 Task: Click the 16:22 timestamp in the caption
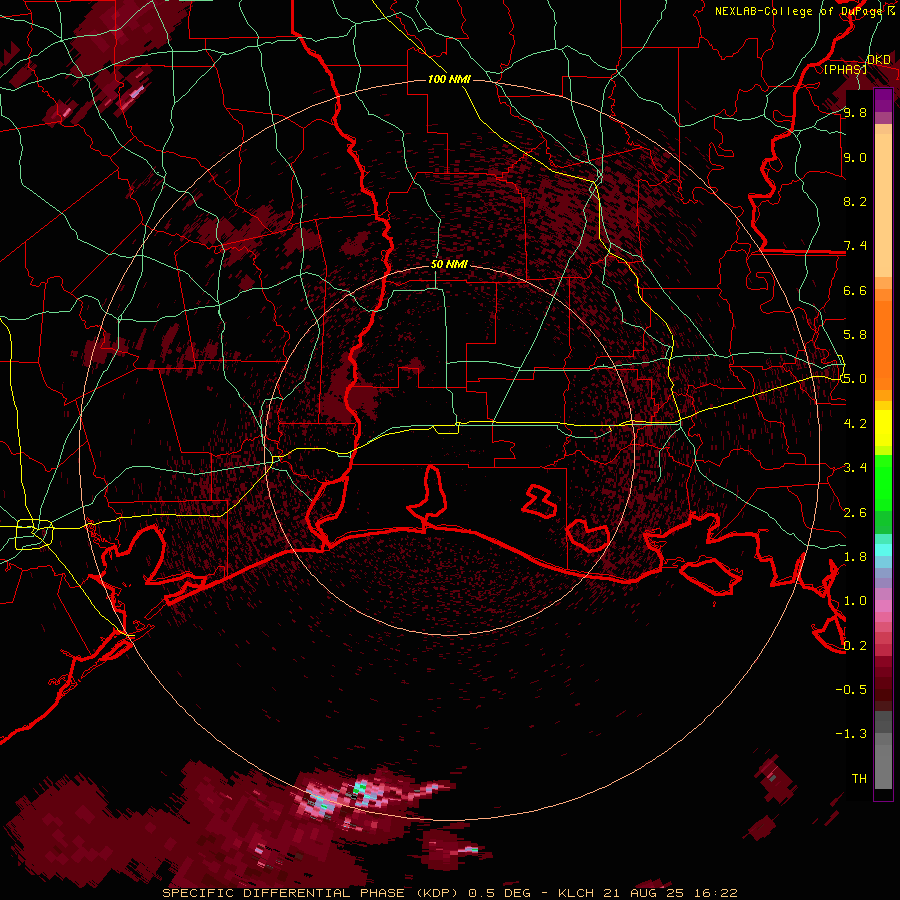pos(715,893)
